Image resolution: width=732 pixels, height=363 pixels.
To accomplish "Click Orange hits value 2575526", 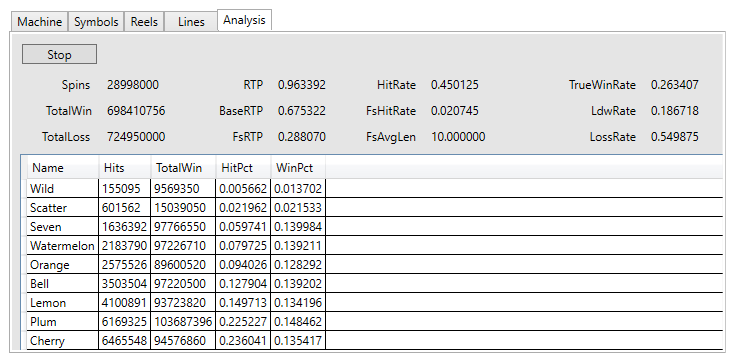I will (125, 265).
